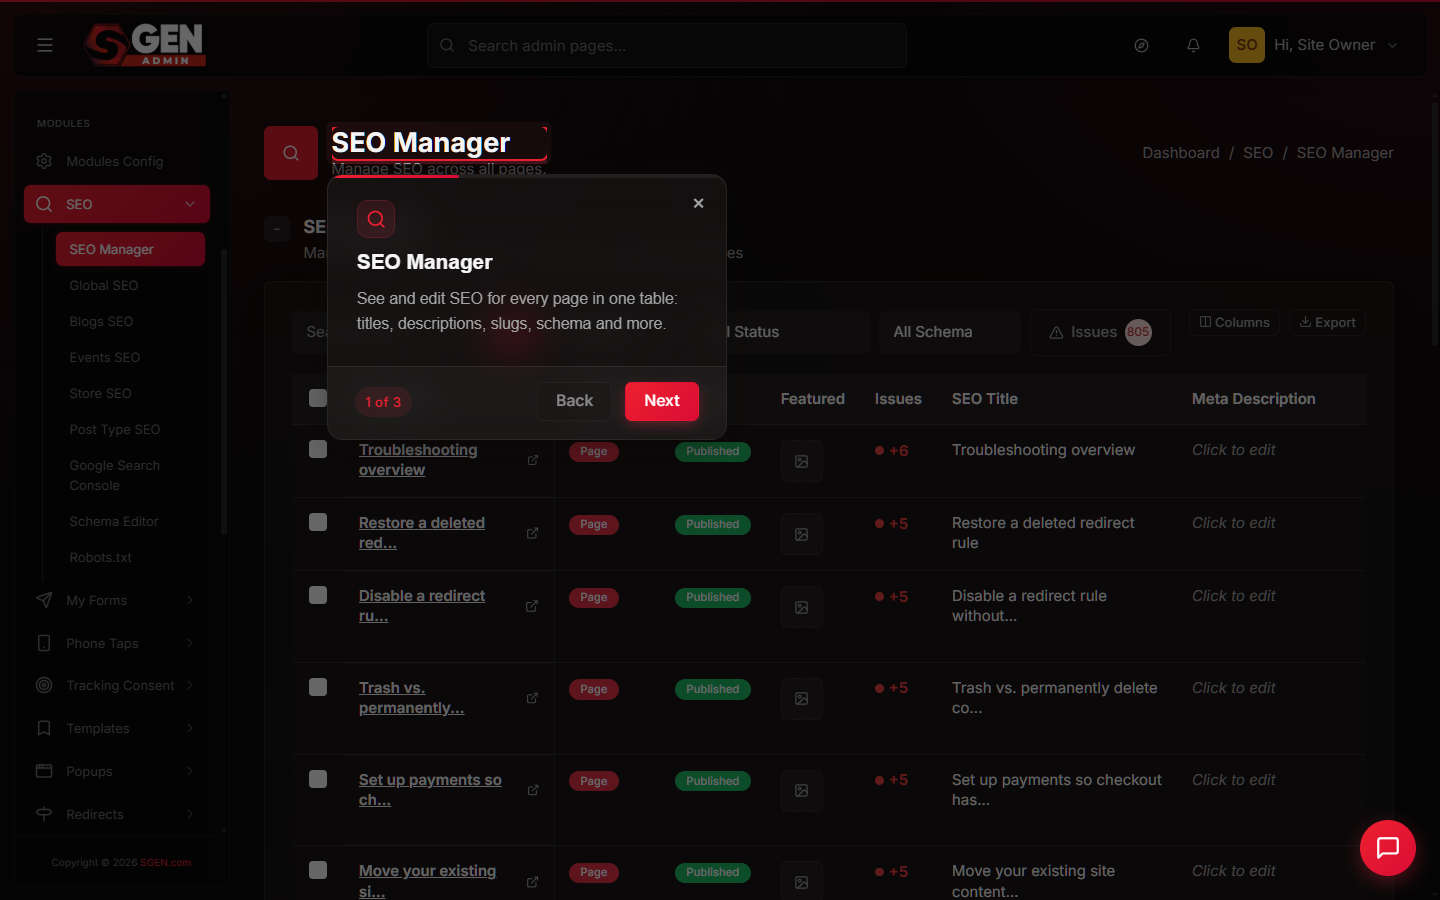Check the Set up payments row checkbox

click(x=318, y=779)
